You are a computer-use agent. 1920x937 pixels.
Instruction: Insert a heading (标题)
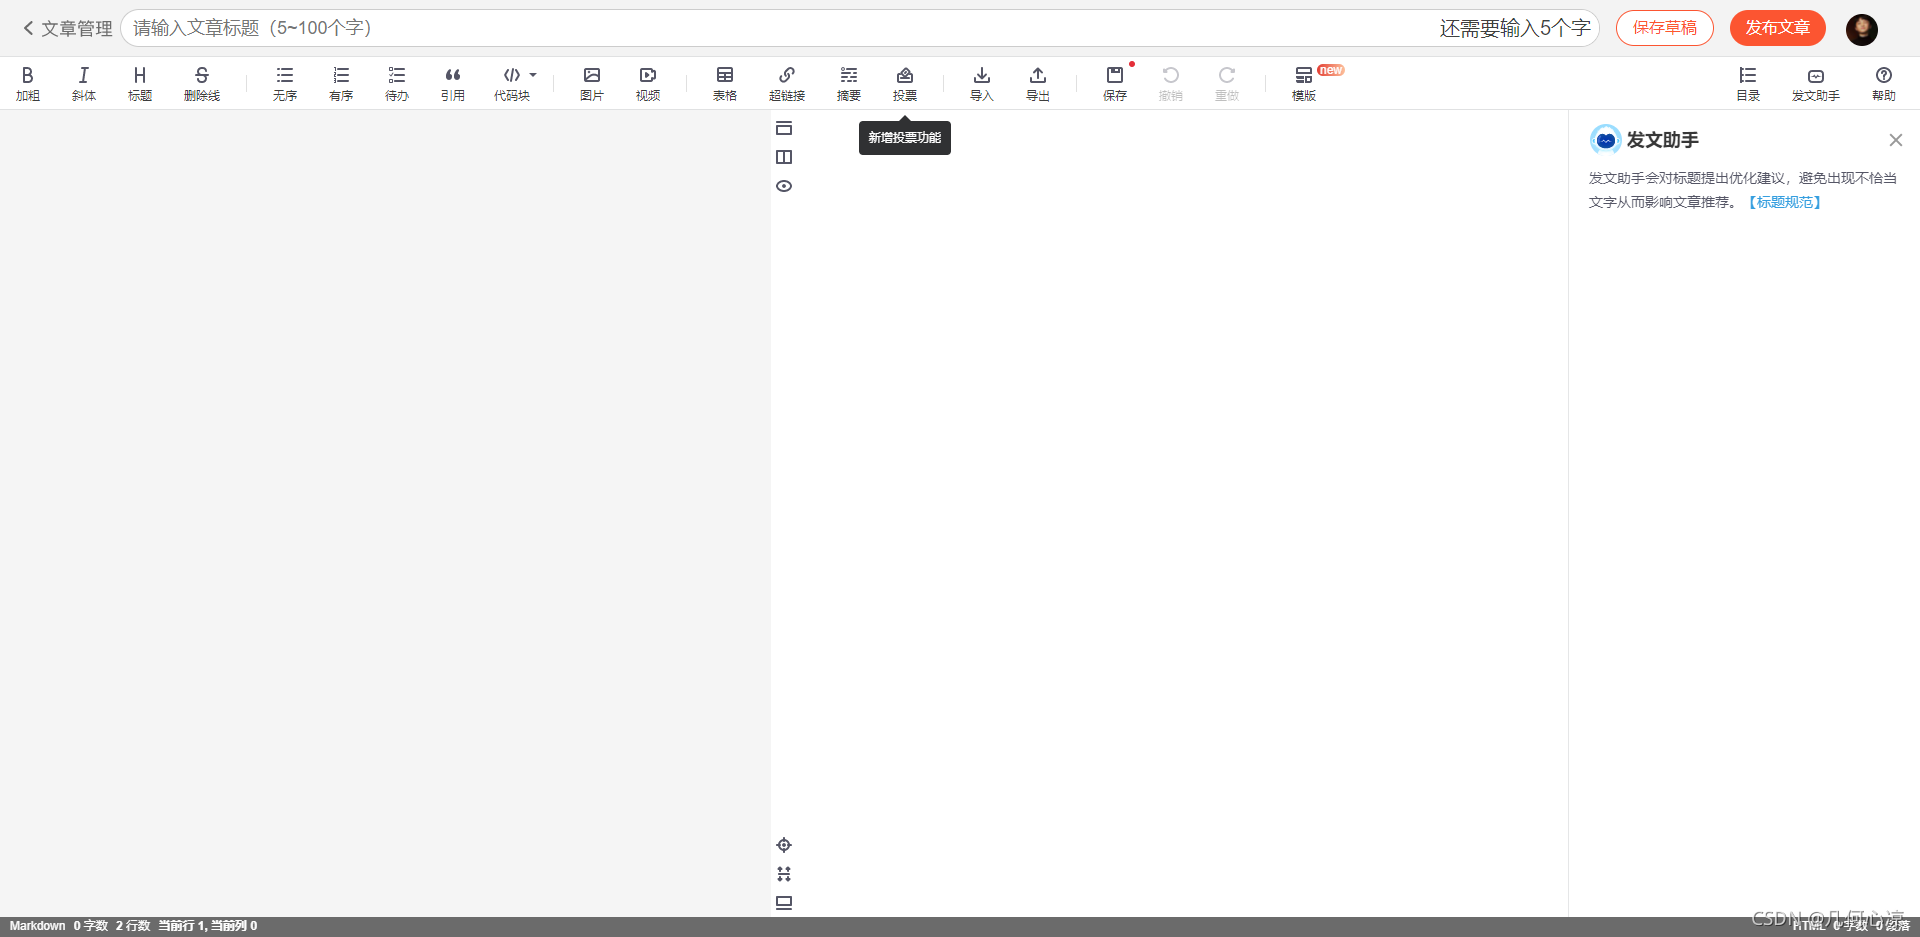tap(140, 83)
